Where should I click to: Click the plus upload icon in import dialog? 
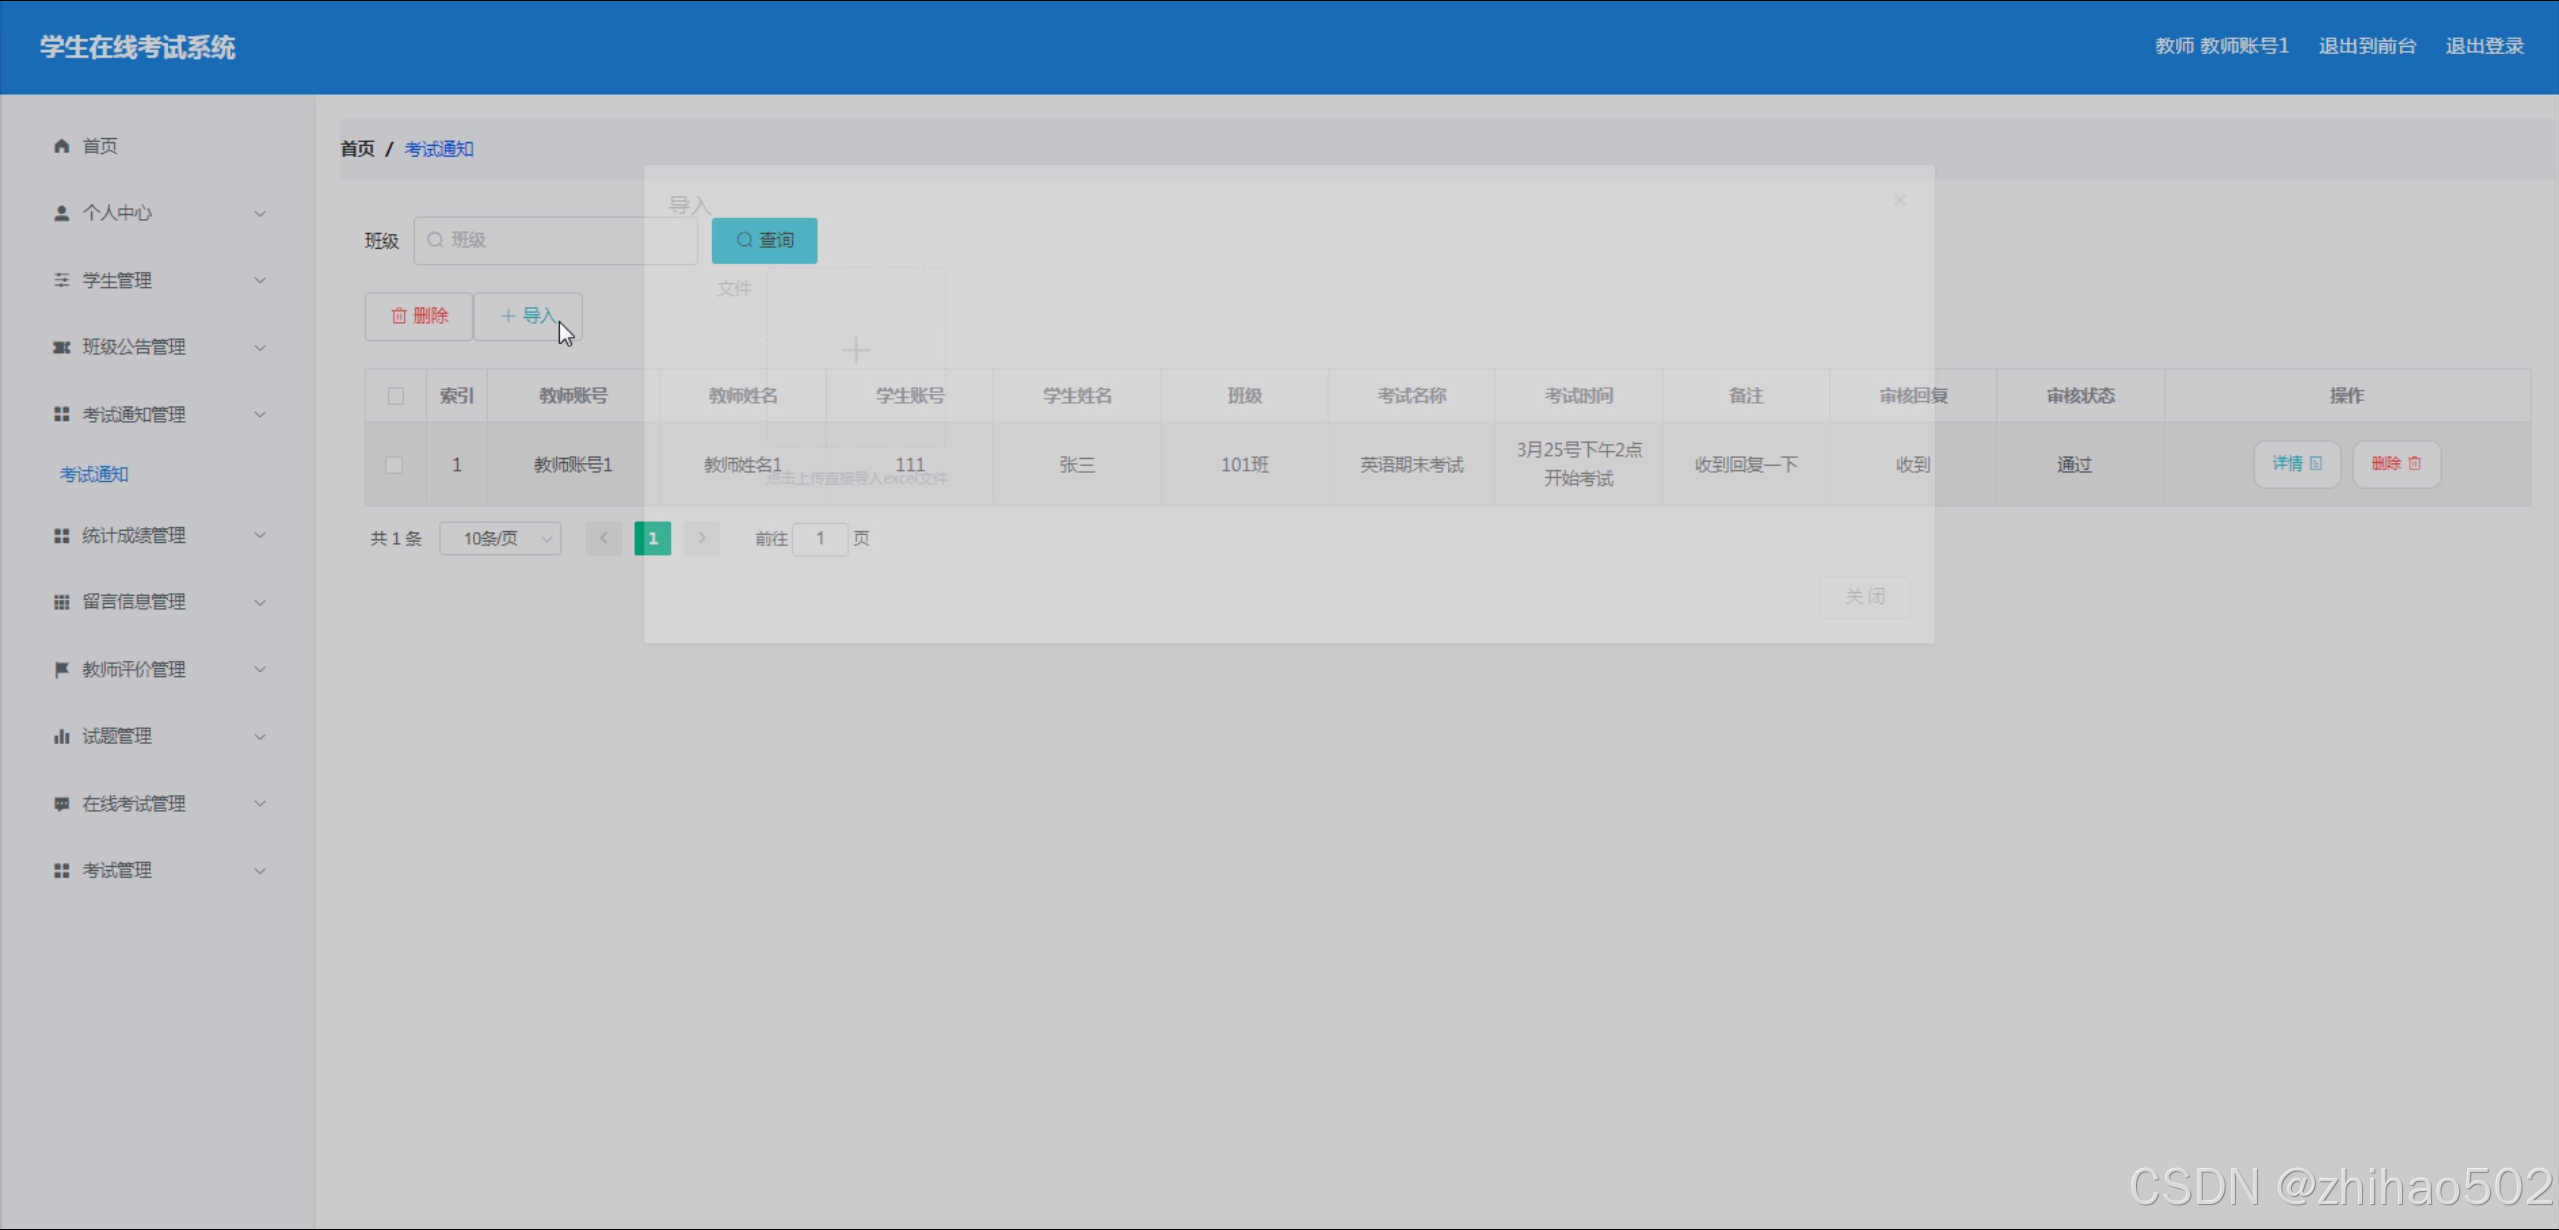pos(855,351)
